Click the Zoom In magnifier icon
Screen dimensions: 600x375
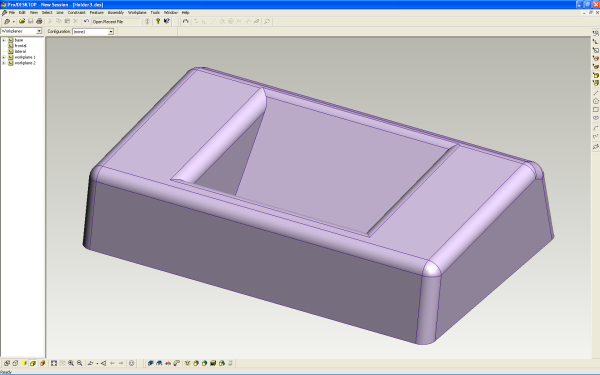(x=71, y=363)
